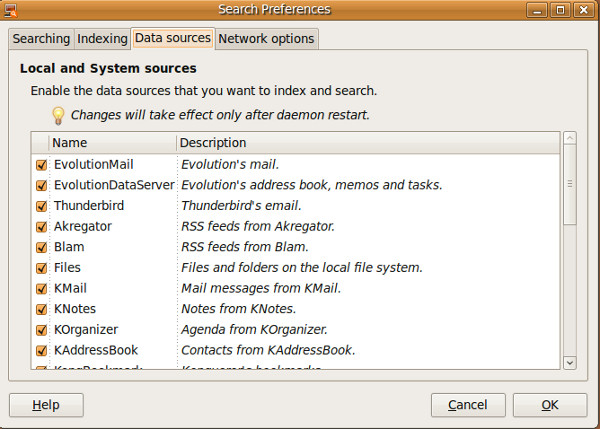Screen dimensions: 600x429
Task: Click "Evolution's address book, memos and tasks." description
Action: (312, 185)
